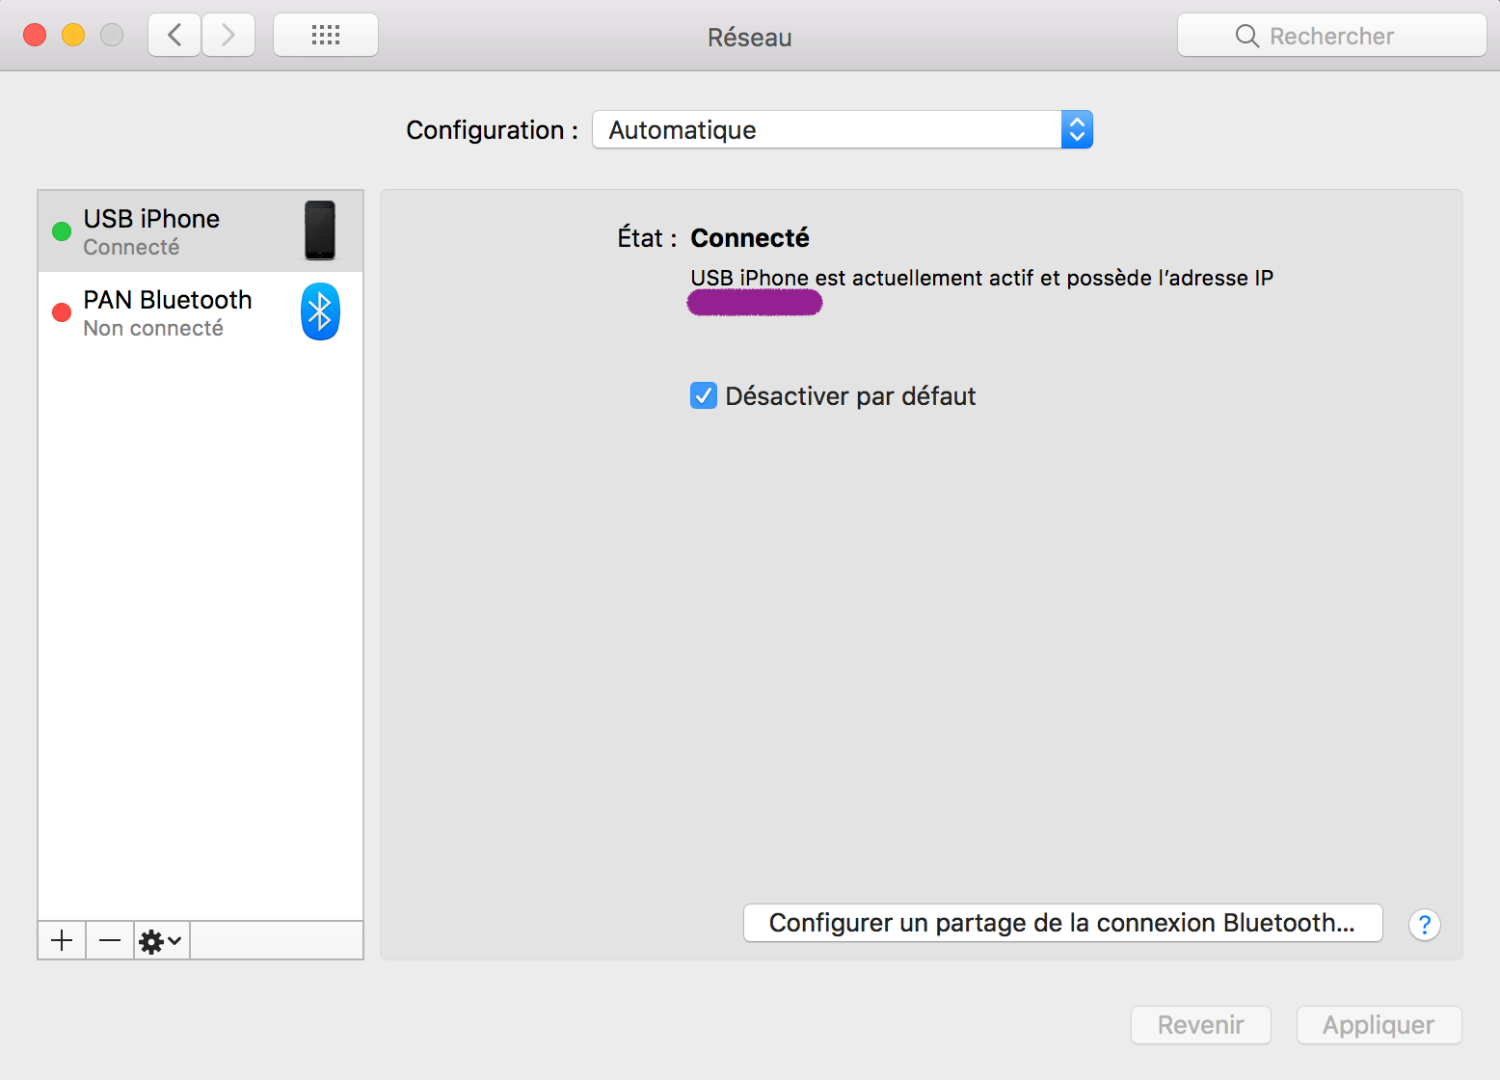Select PAN Bluetooth network service

coord(180,313)
